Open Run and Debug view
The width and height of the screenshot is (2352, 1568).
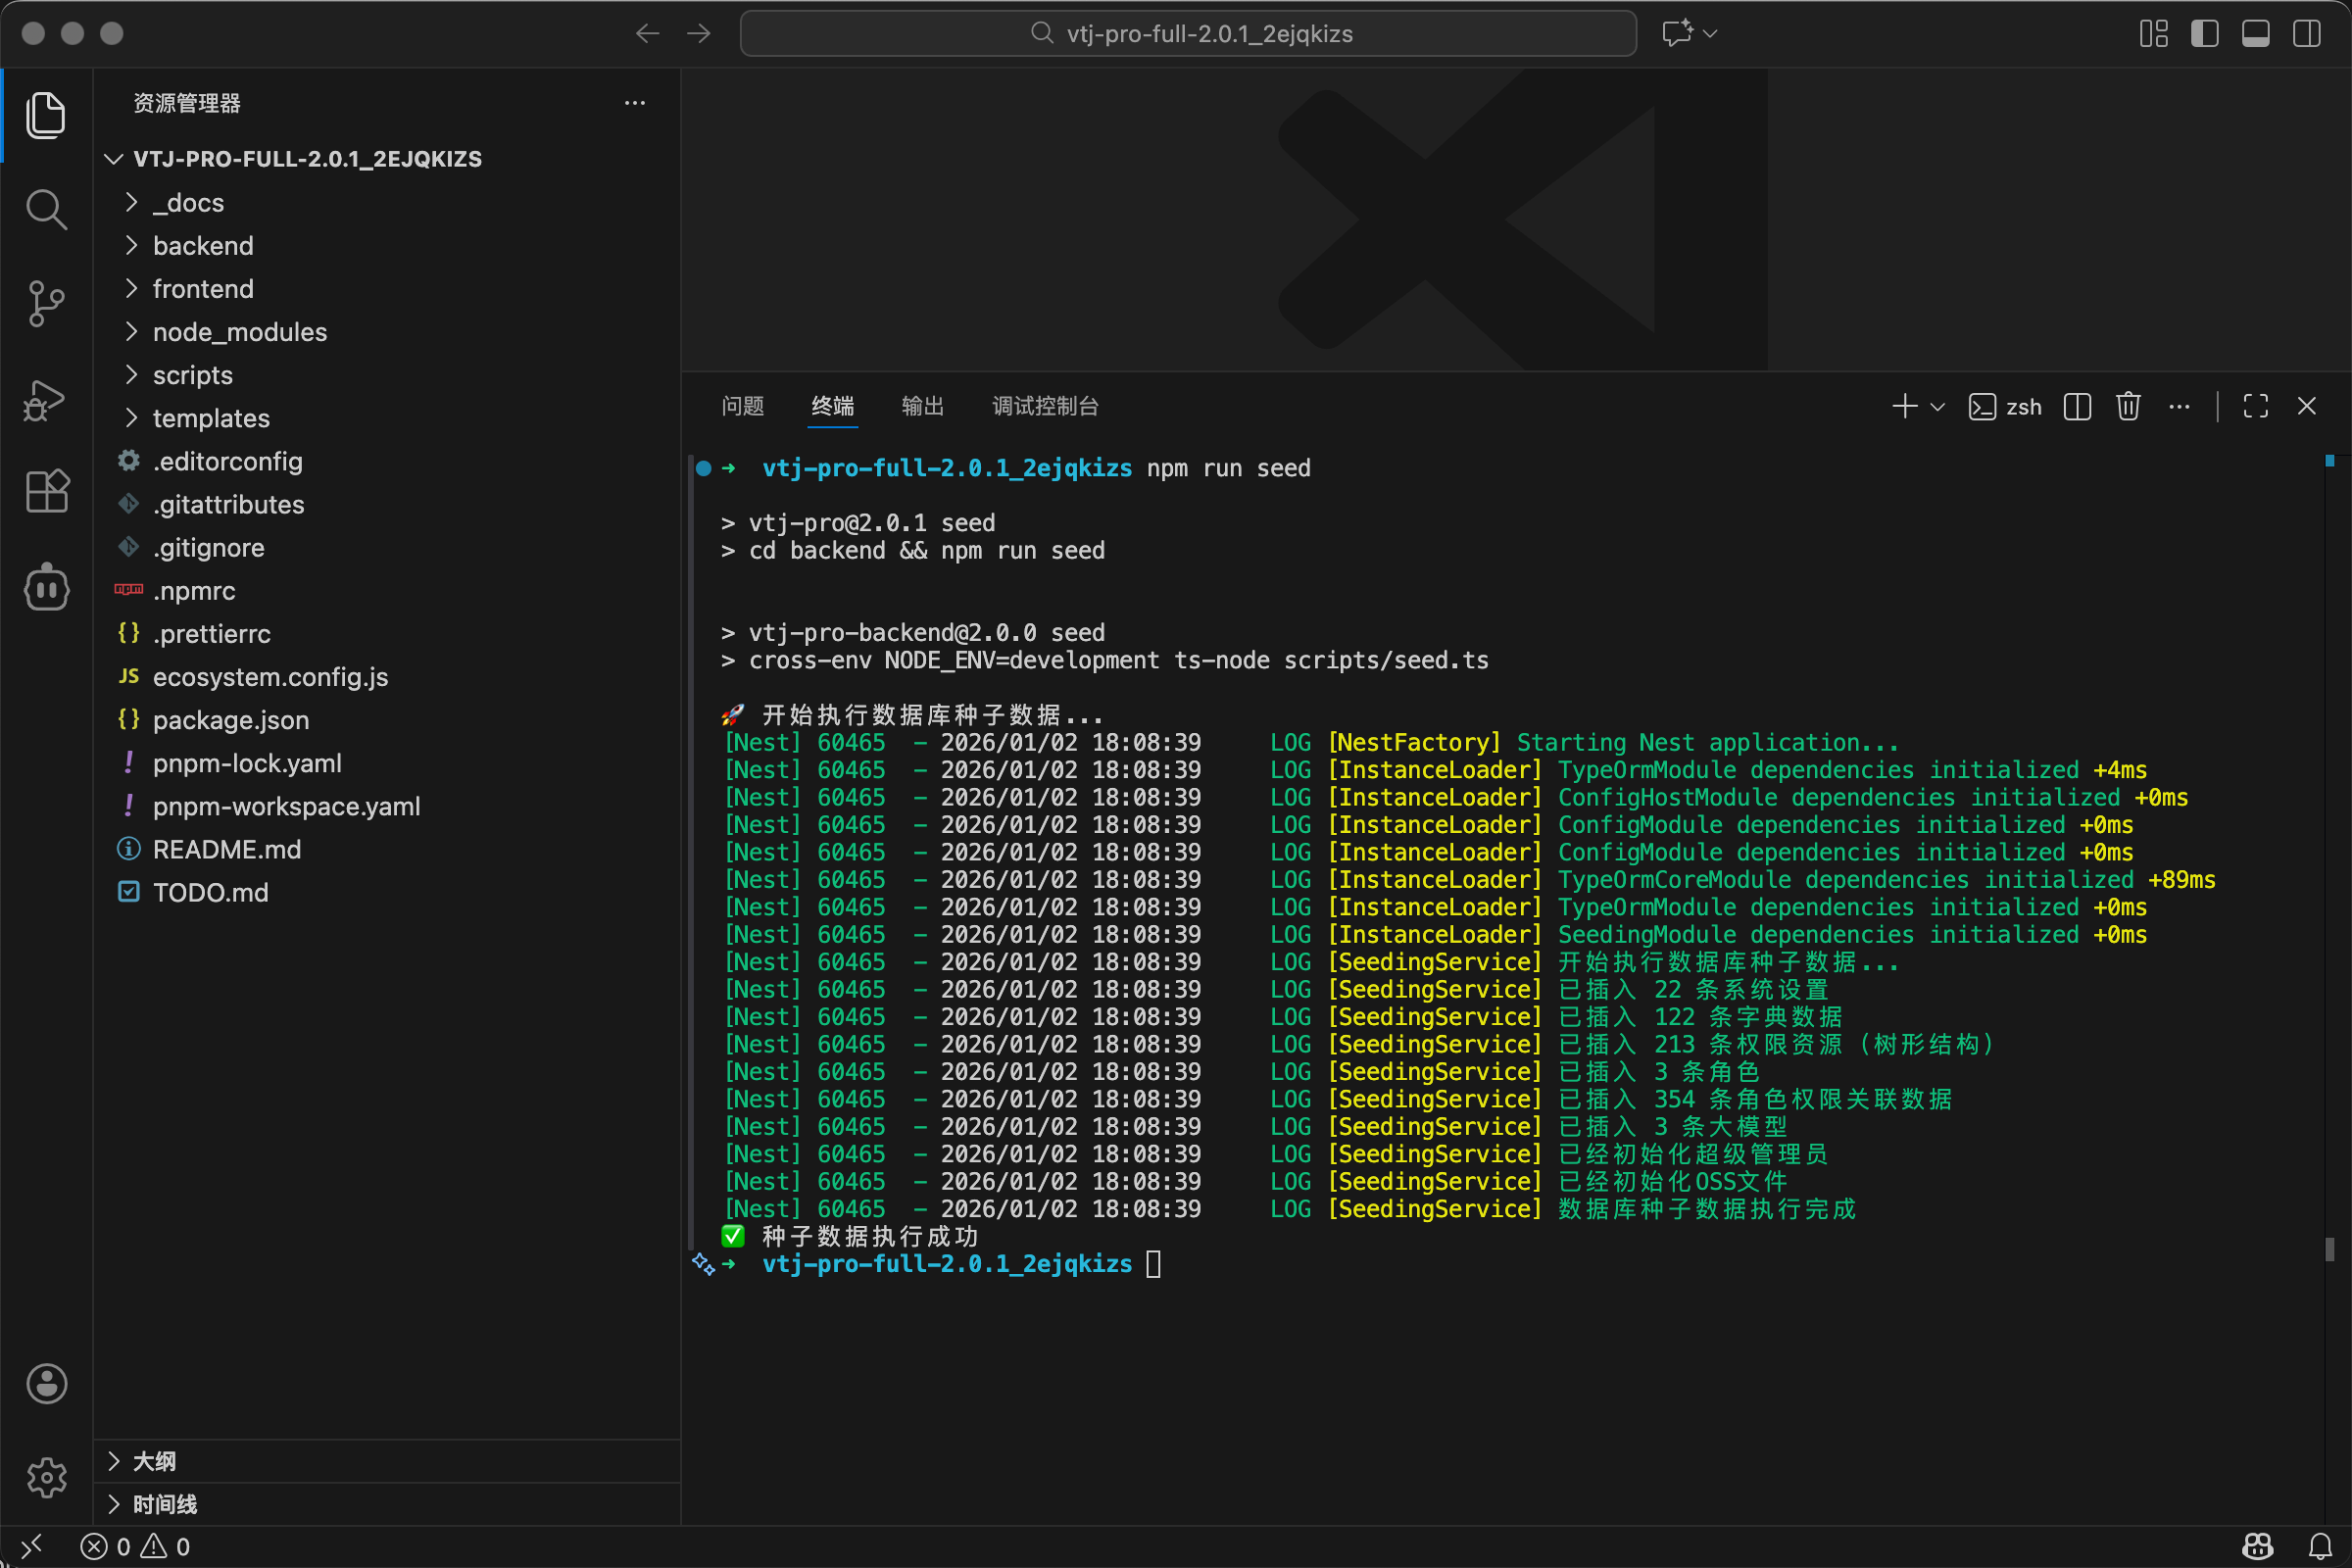pyautogui.click(x=46, y=400)
